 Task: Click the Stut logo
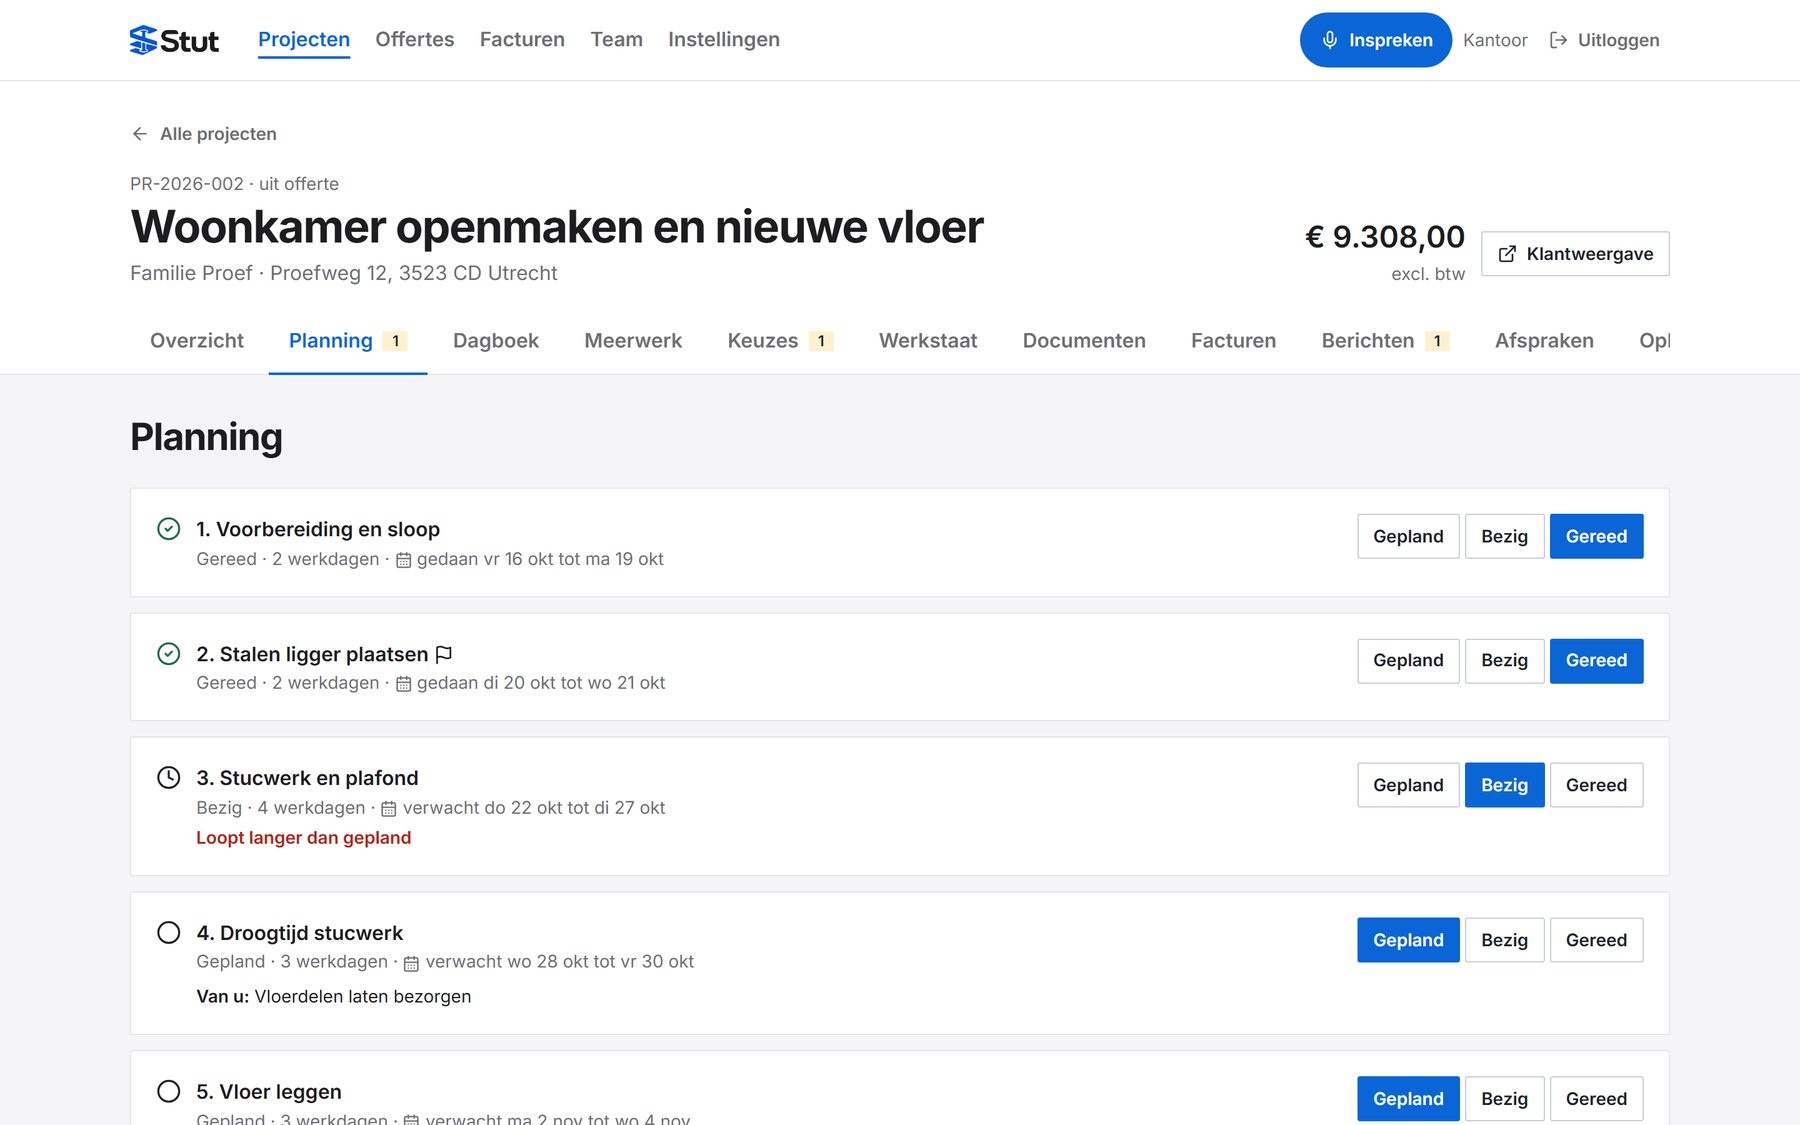pyautogui.click(x=174, y=40)
